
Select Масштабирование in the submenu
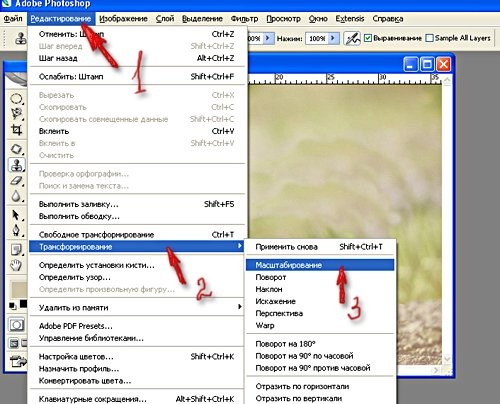click(x=320, y=265)
